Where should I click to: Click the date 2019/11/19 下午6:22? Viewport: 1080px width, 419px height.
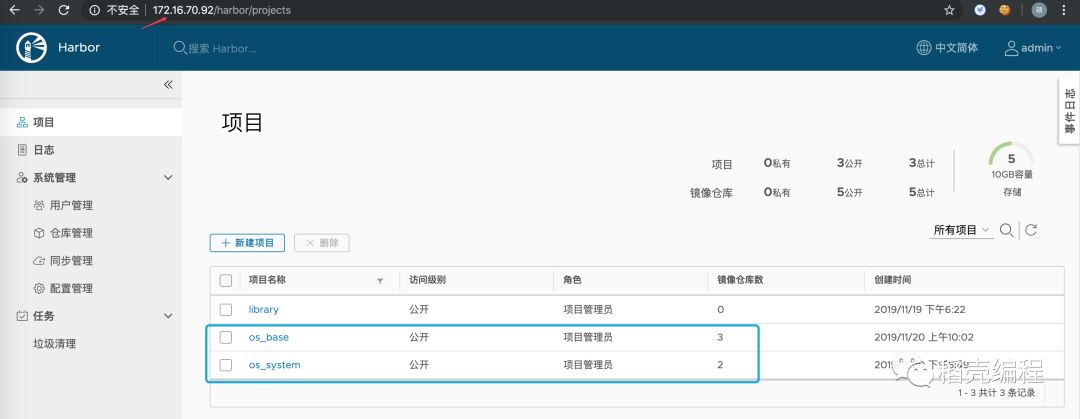(920, 309)
